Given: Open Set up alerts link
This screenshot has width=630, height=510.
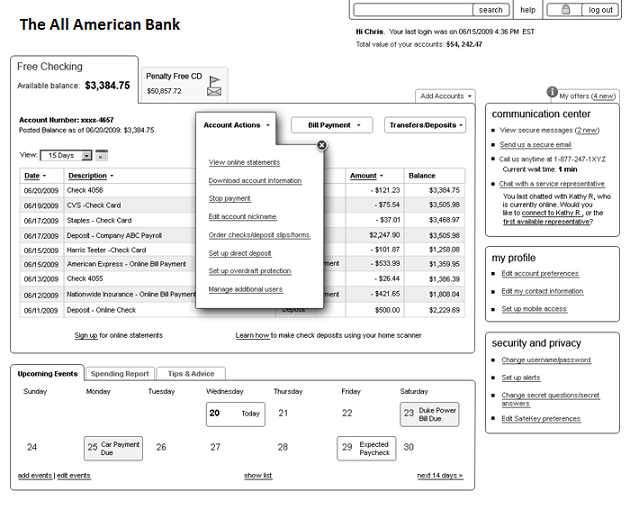Looking at the screenshot, I should pos(521,377).
